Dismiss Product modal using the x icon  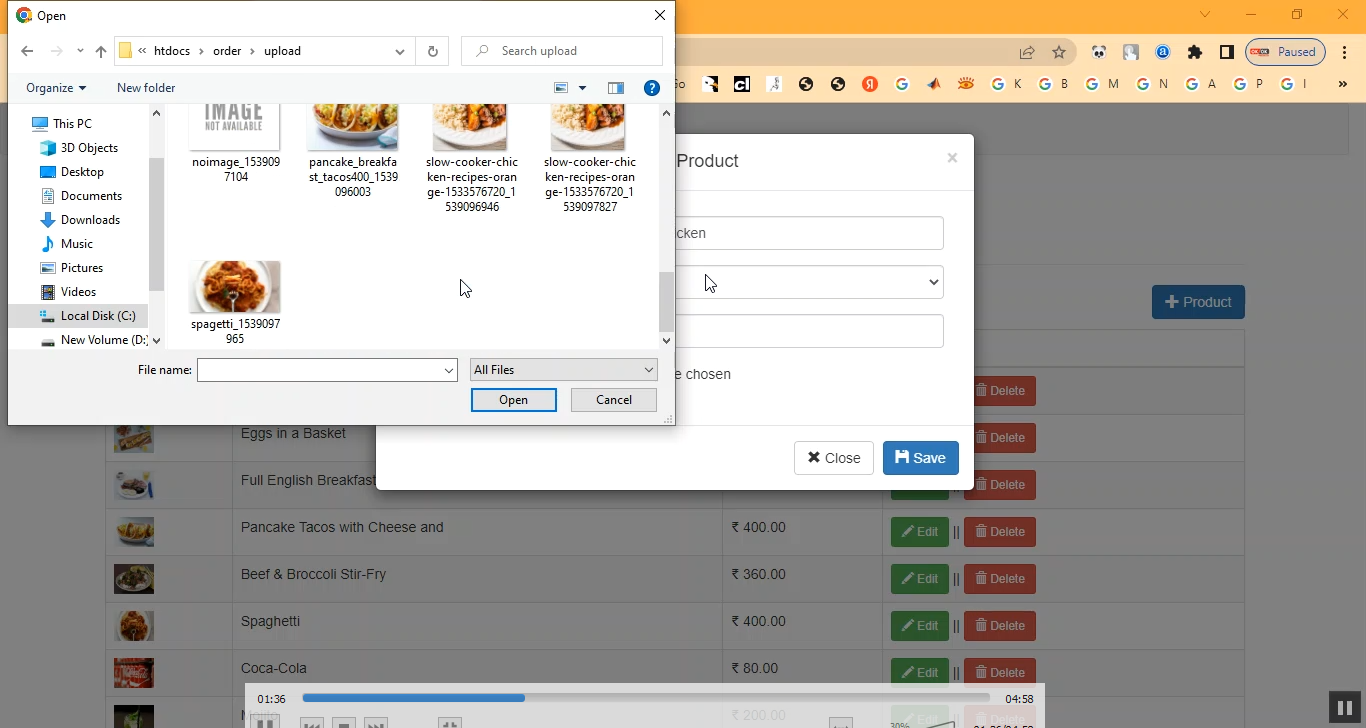[952, 158]
